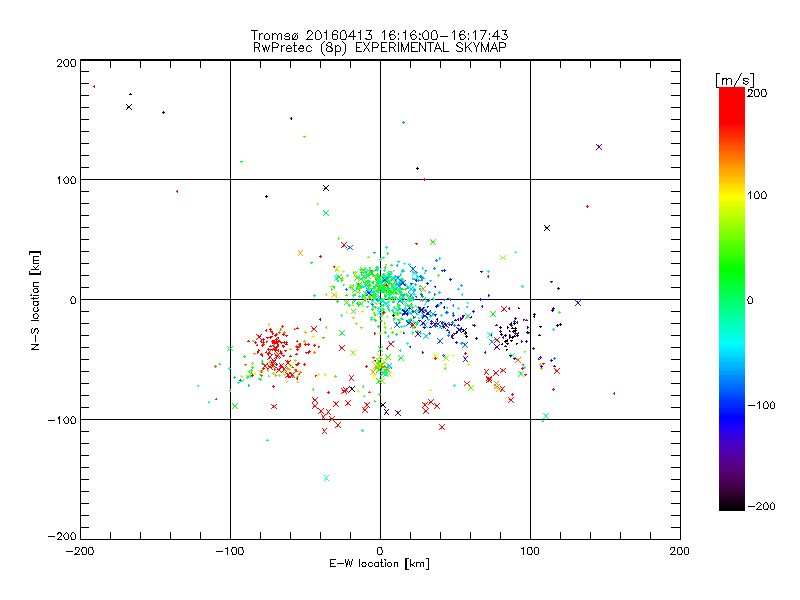This screenshot has height=600, width=800.
Task: Click the isolated cyan X marker near -150 km N-S
Action: coord(327,478)
